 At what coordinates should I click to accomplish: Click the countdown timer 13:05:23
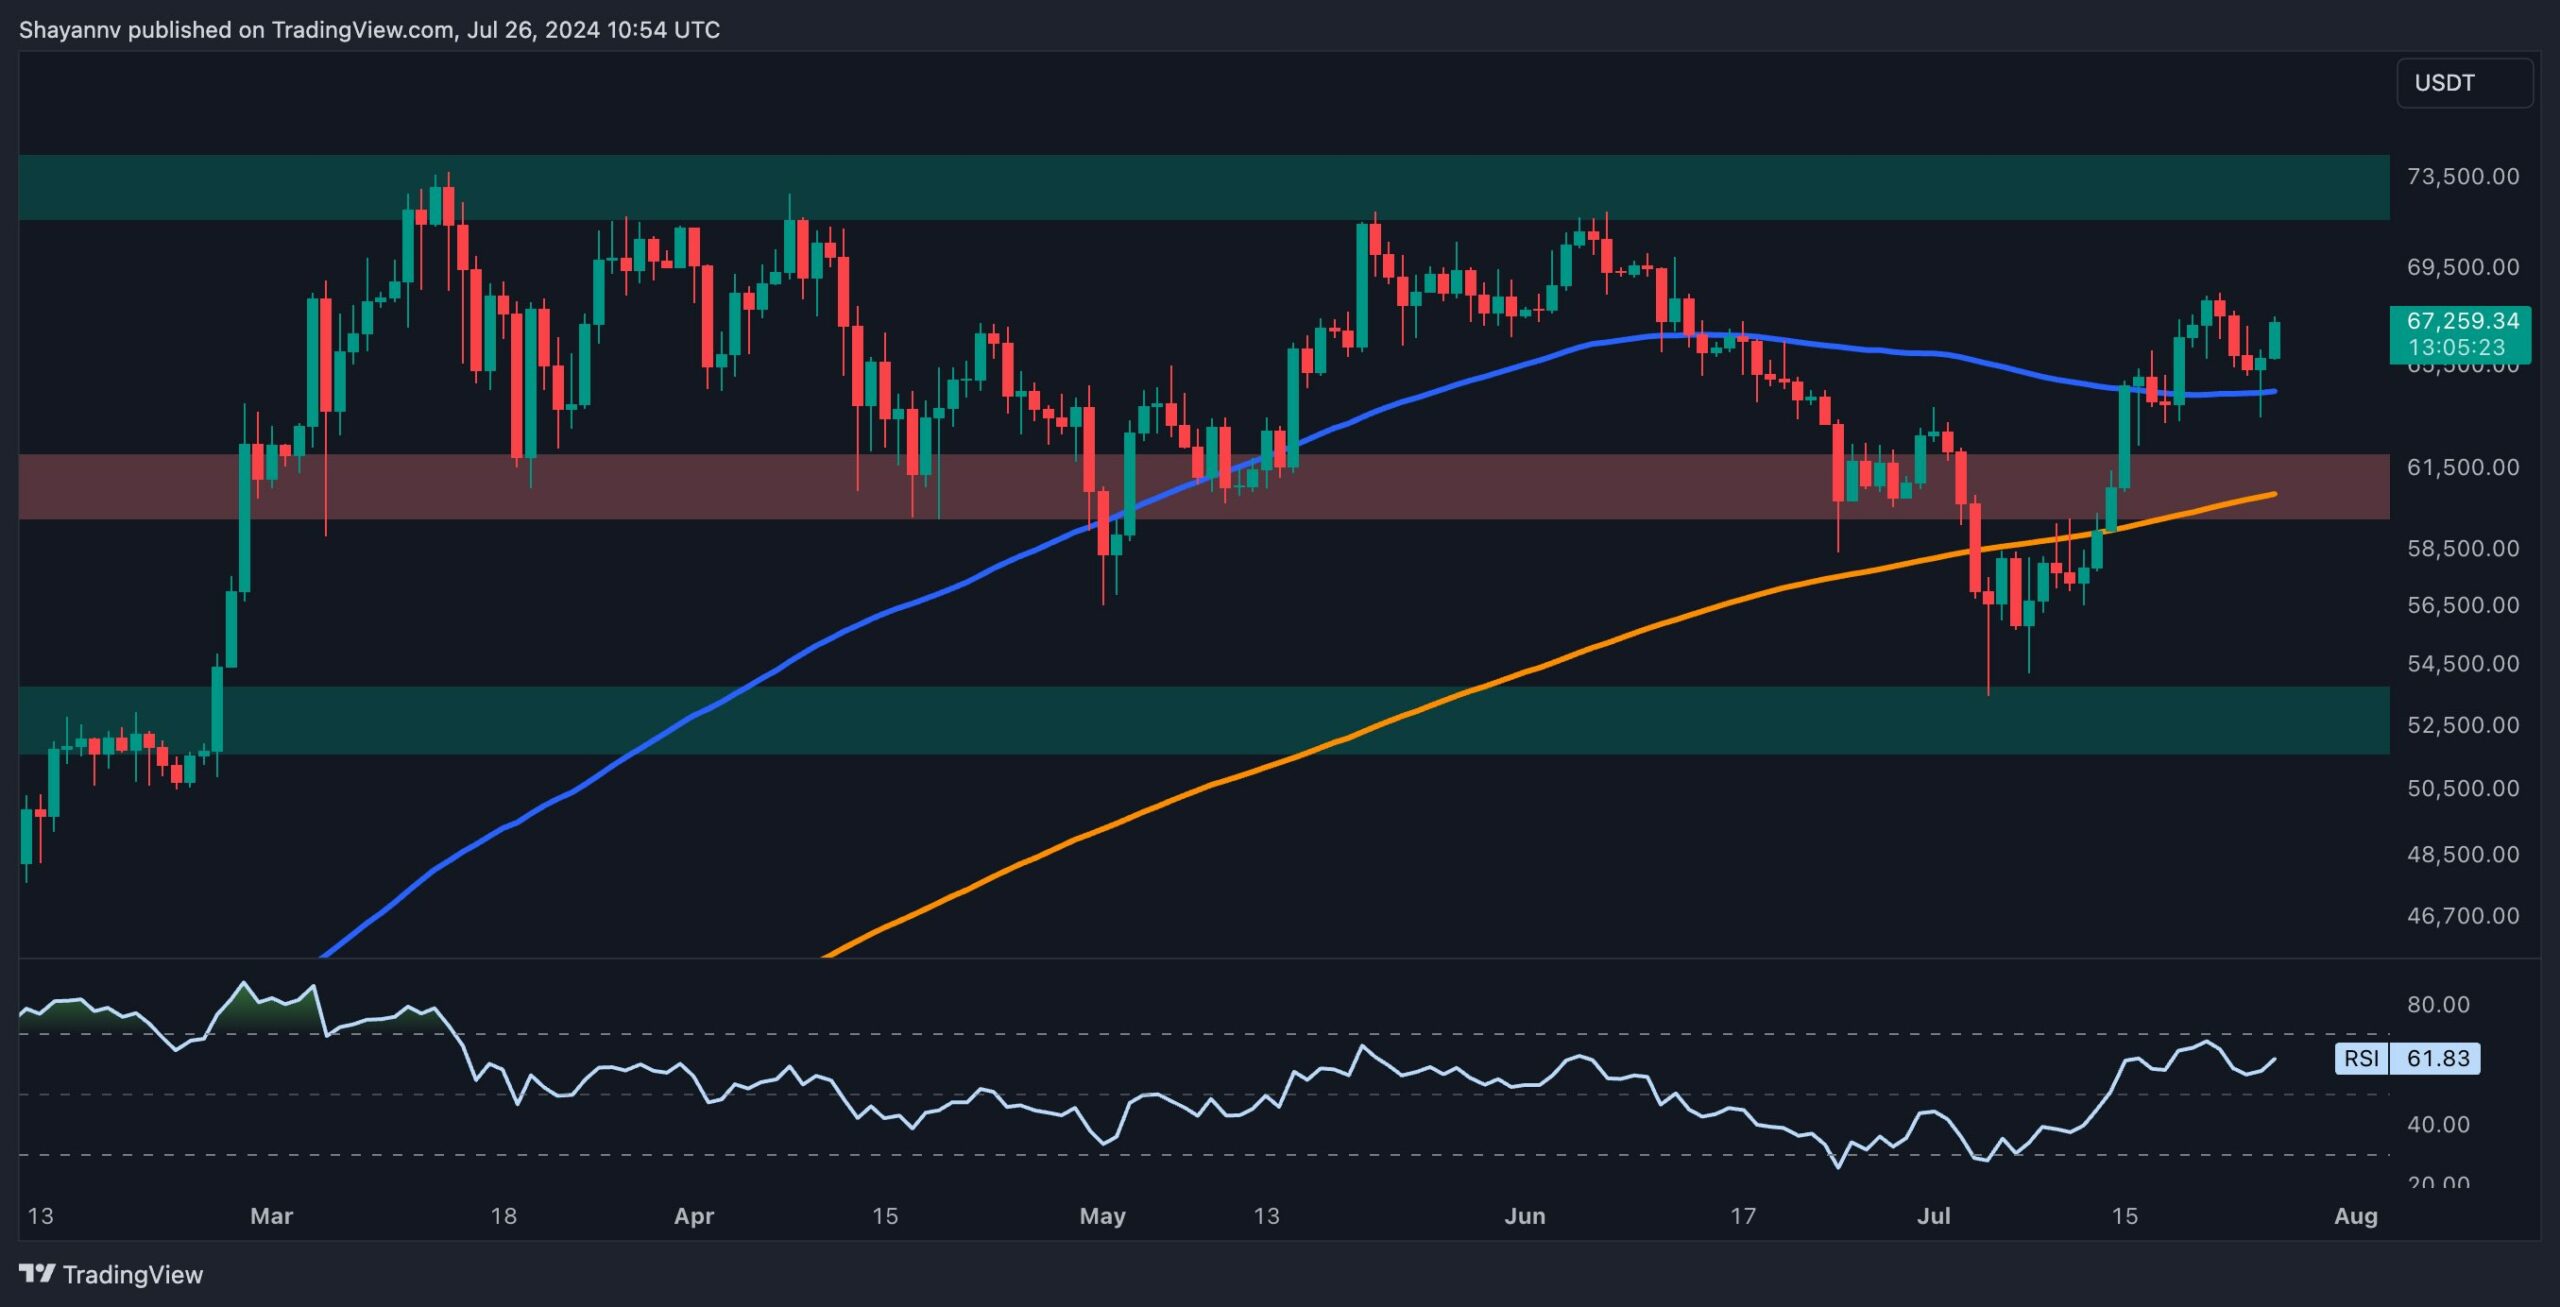(x=2456, y=348)
